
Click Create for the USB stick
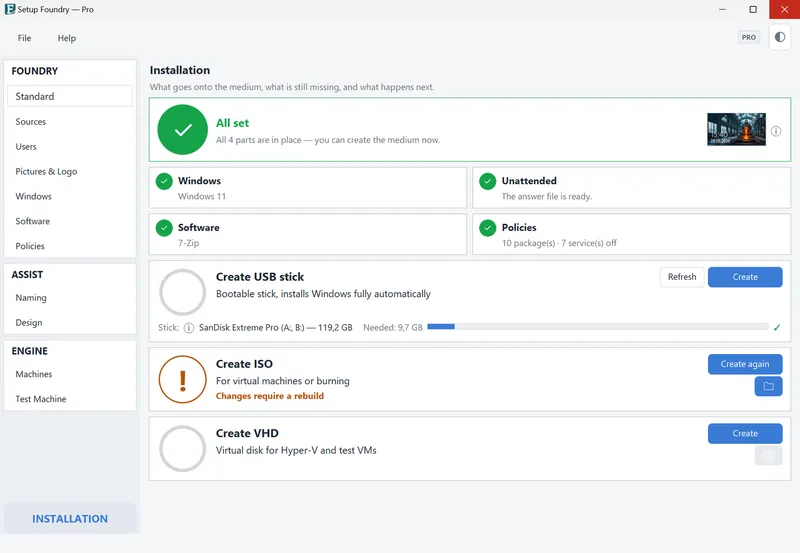point(745,277)
